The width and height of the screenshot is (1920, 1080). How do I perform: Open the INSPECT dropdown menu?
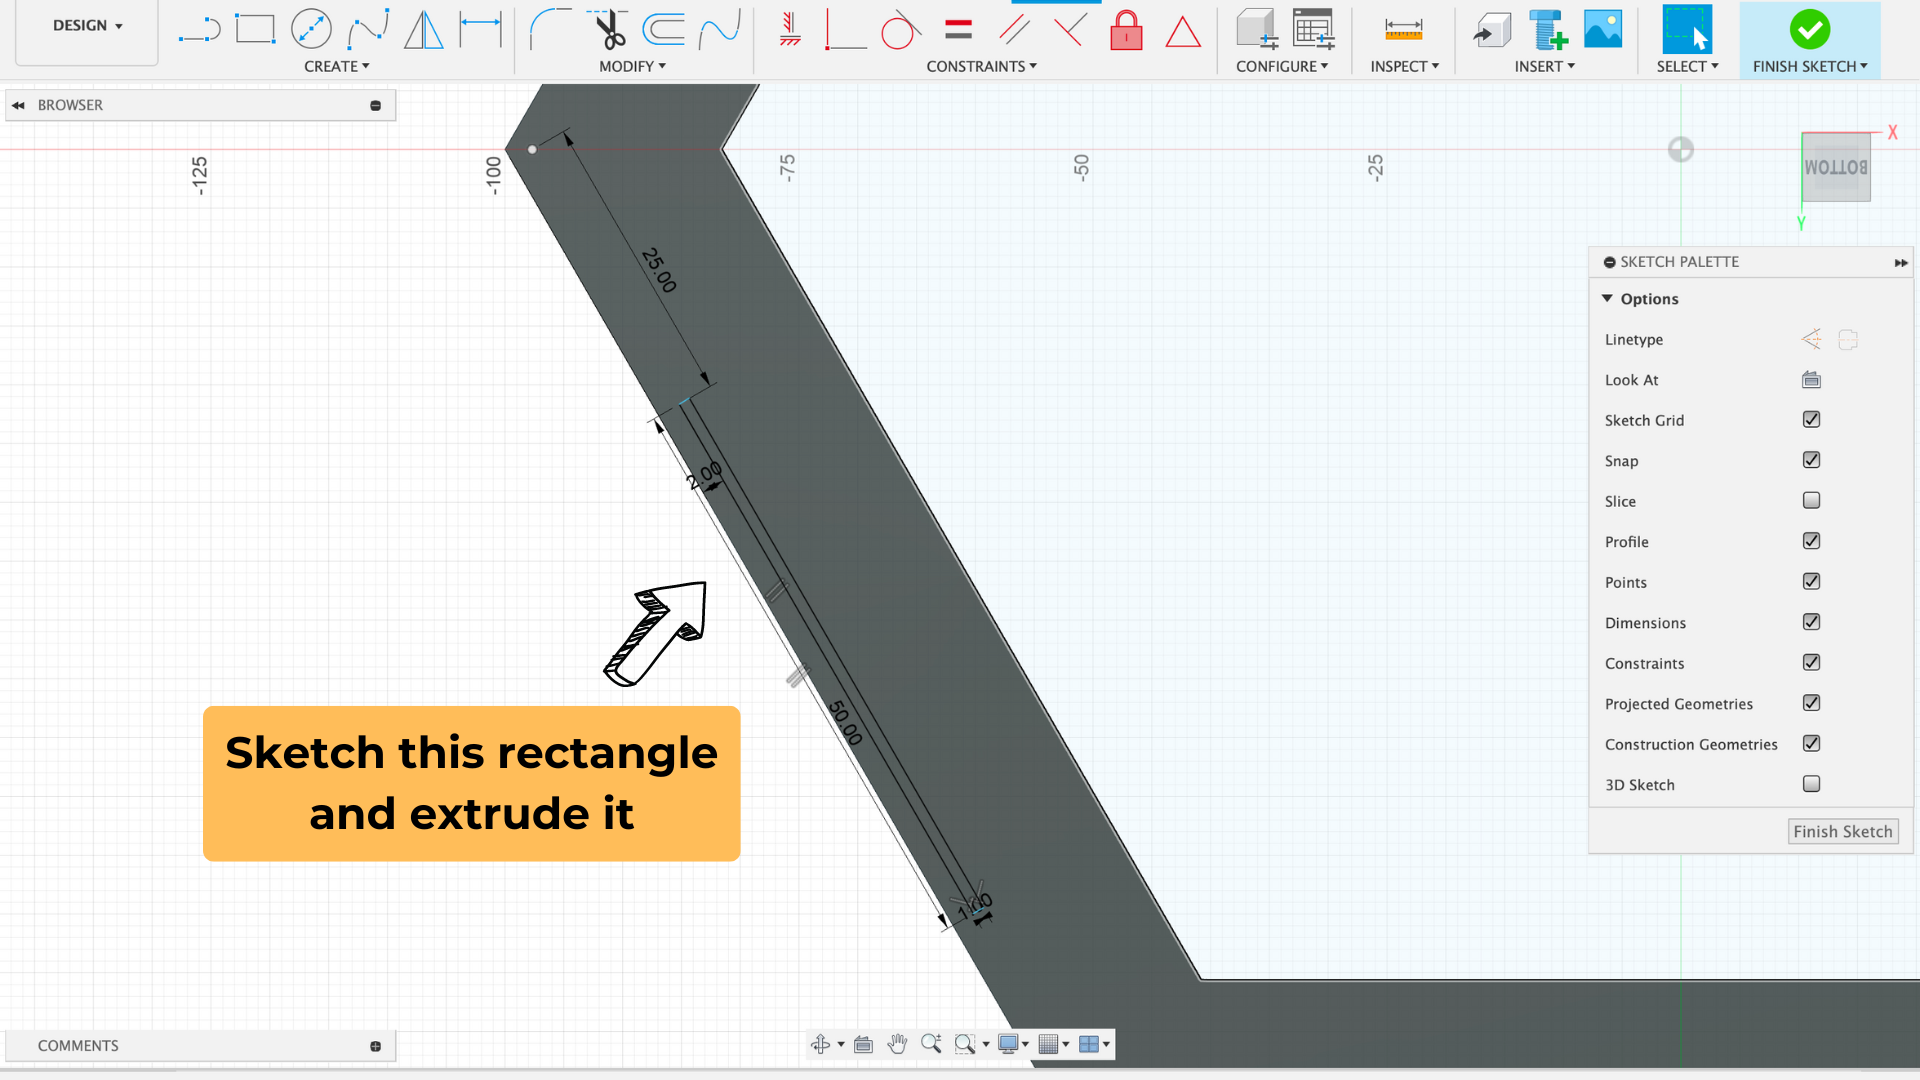pos(1404,66)
